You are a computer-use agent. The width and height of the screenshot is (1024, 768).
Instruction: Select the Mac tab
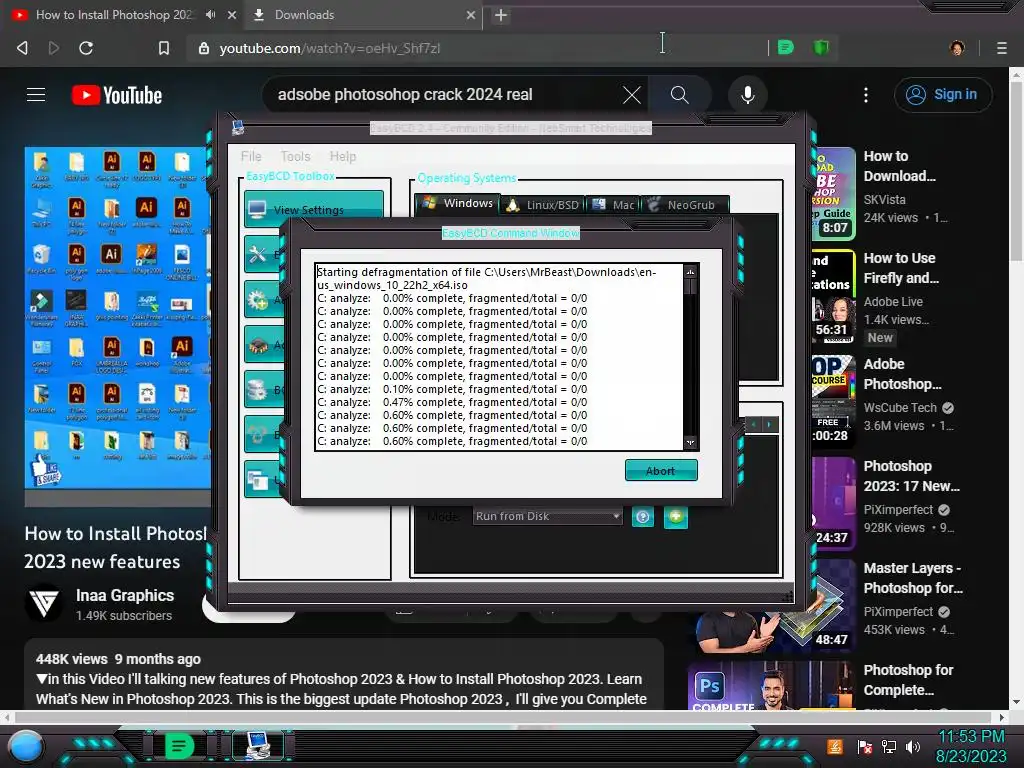click(x=613, y=205)
